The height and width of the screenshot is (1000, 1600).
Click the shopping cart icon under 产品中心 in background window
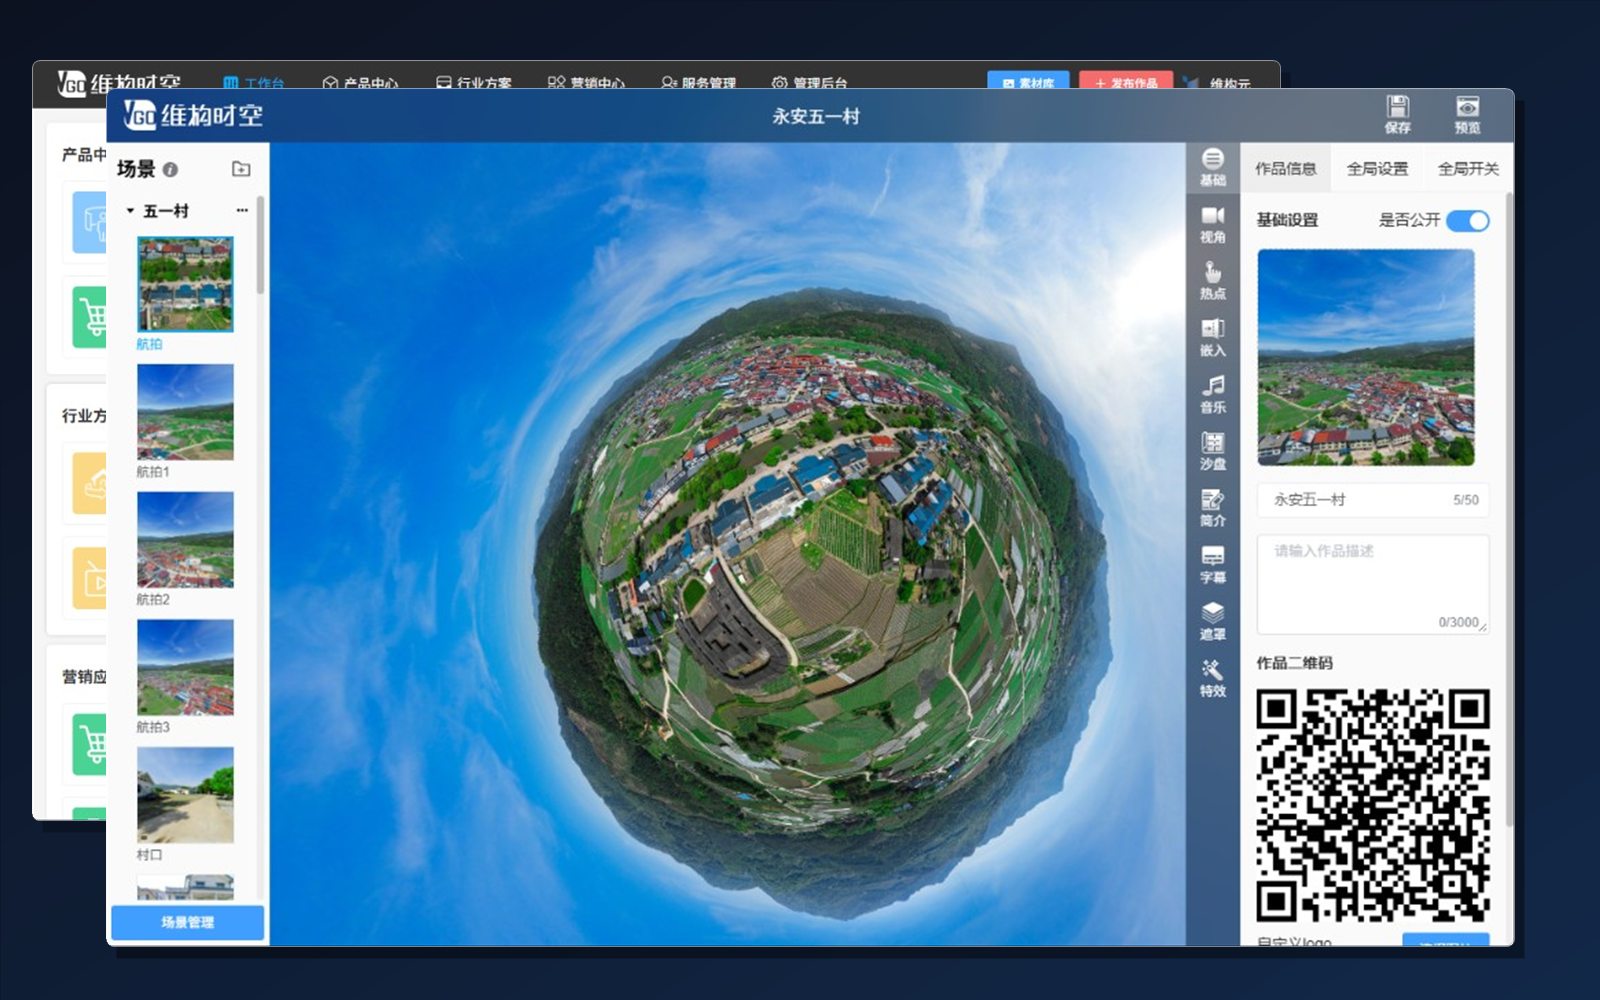point(91,317)
